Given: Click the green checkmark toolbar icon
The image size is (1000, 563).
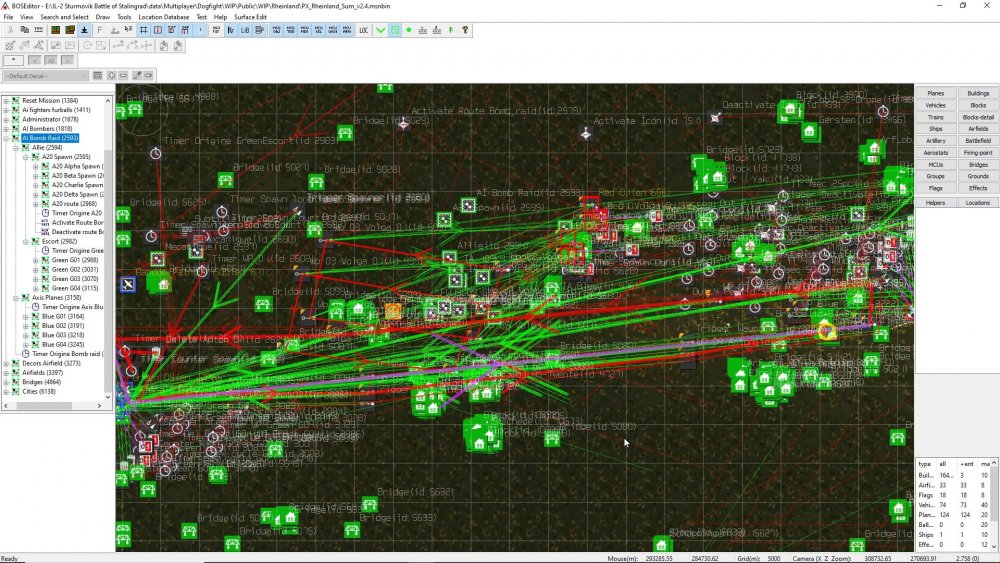Looking at the screenshot, I should point(380,30).
